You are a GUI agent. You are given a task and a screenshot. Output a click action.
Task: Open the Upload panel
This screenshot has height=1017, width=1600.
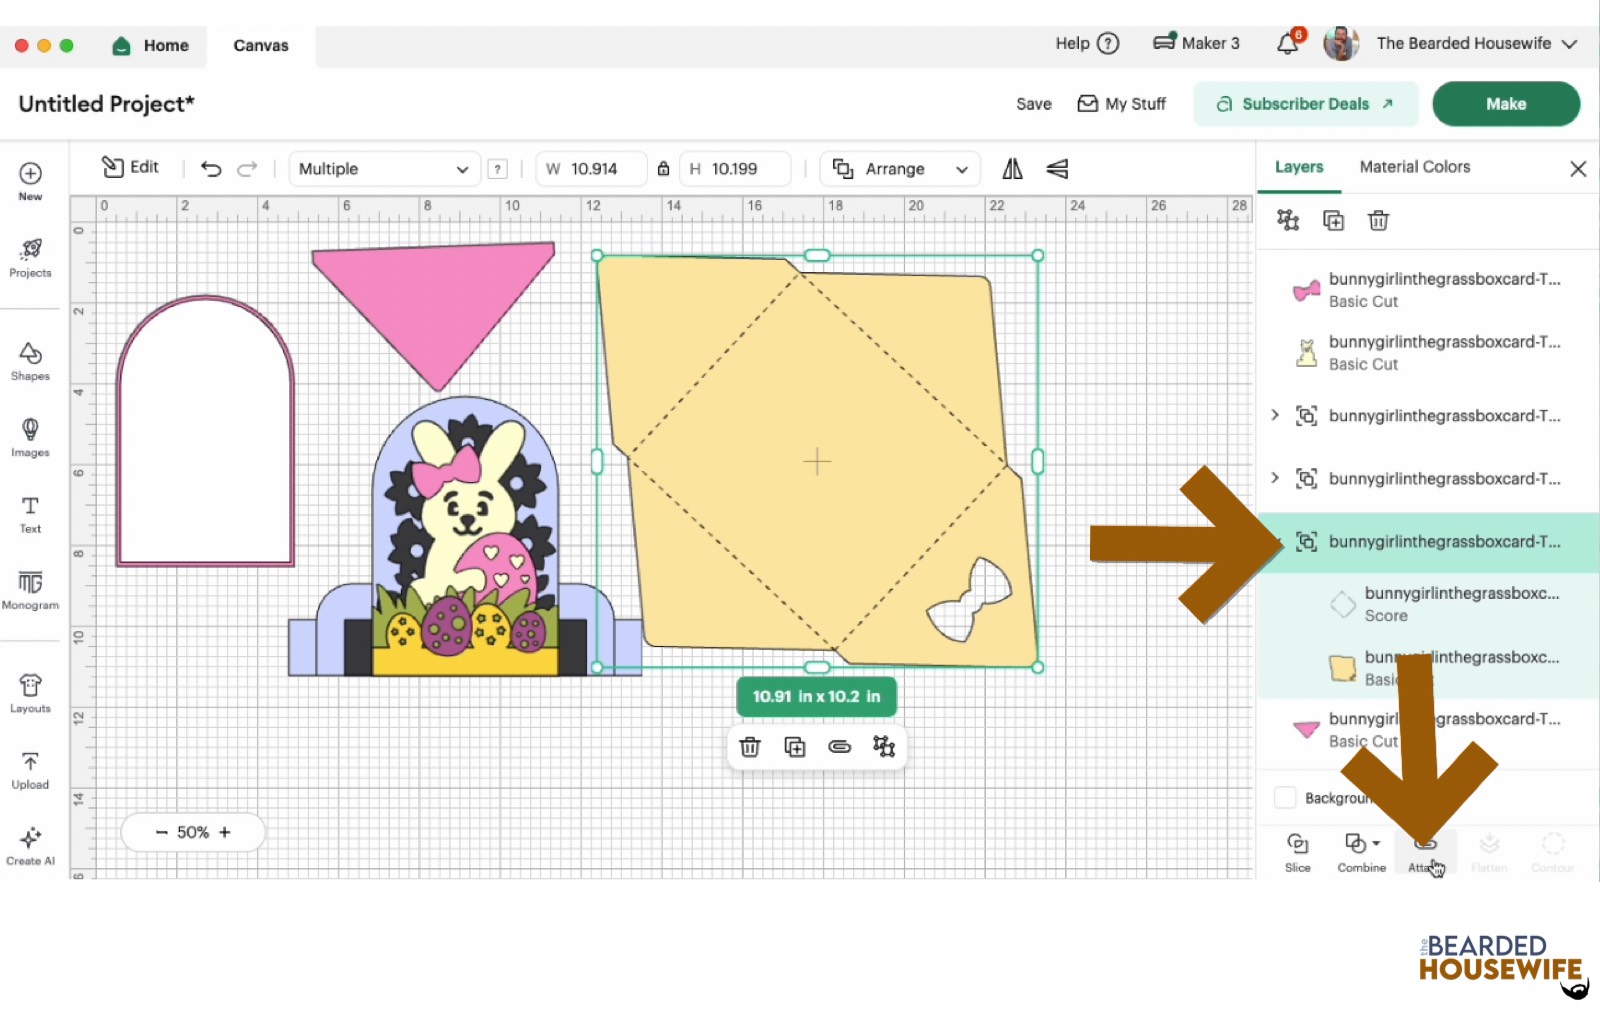point(30,767)
